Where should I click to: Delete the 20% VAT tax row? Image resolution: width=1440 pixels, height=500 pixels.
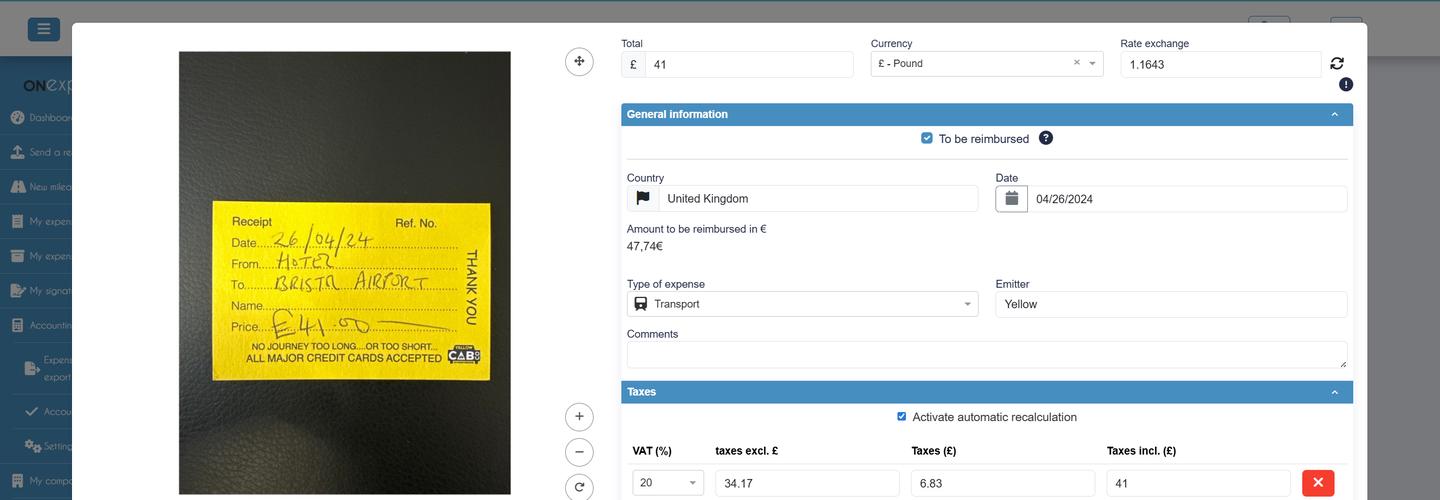(1317, 483)
